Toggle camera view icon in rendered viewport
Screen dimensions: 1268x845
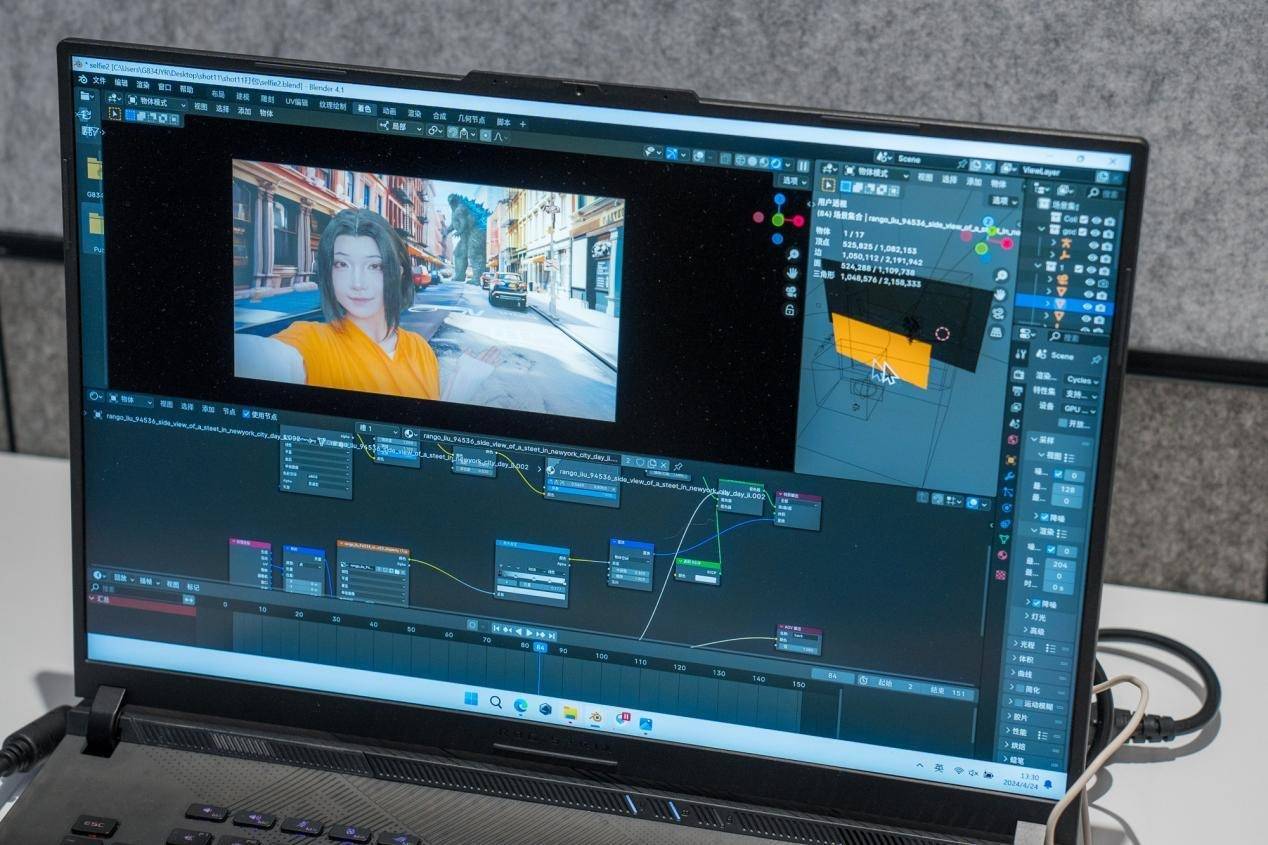[791, 291]
